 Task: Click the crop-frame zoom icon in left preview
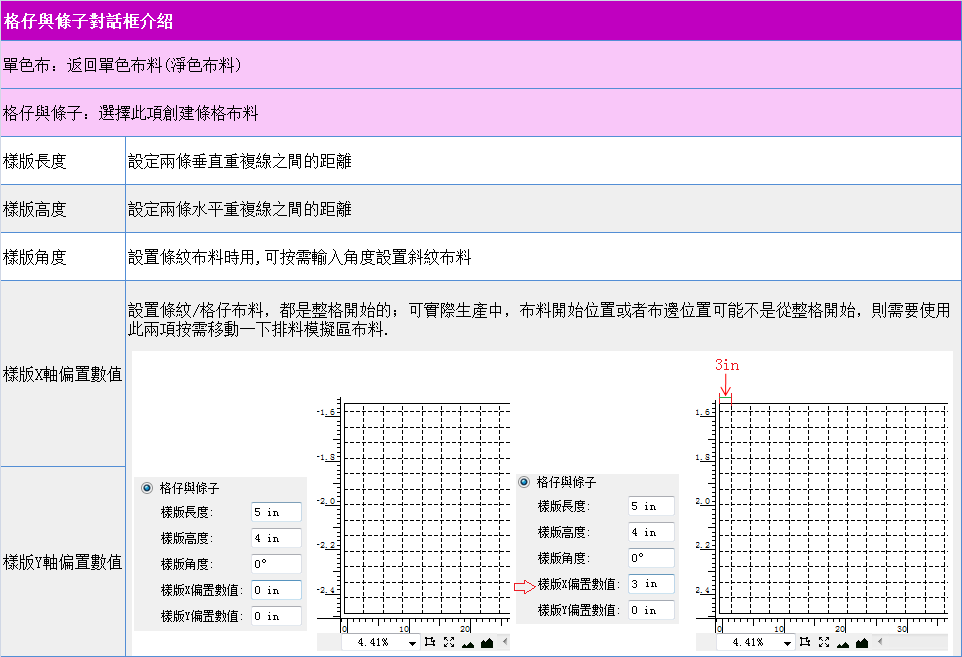pos(429,642)
